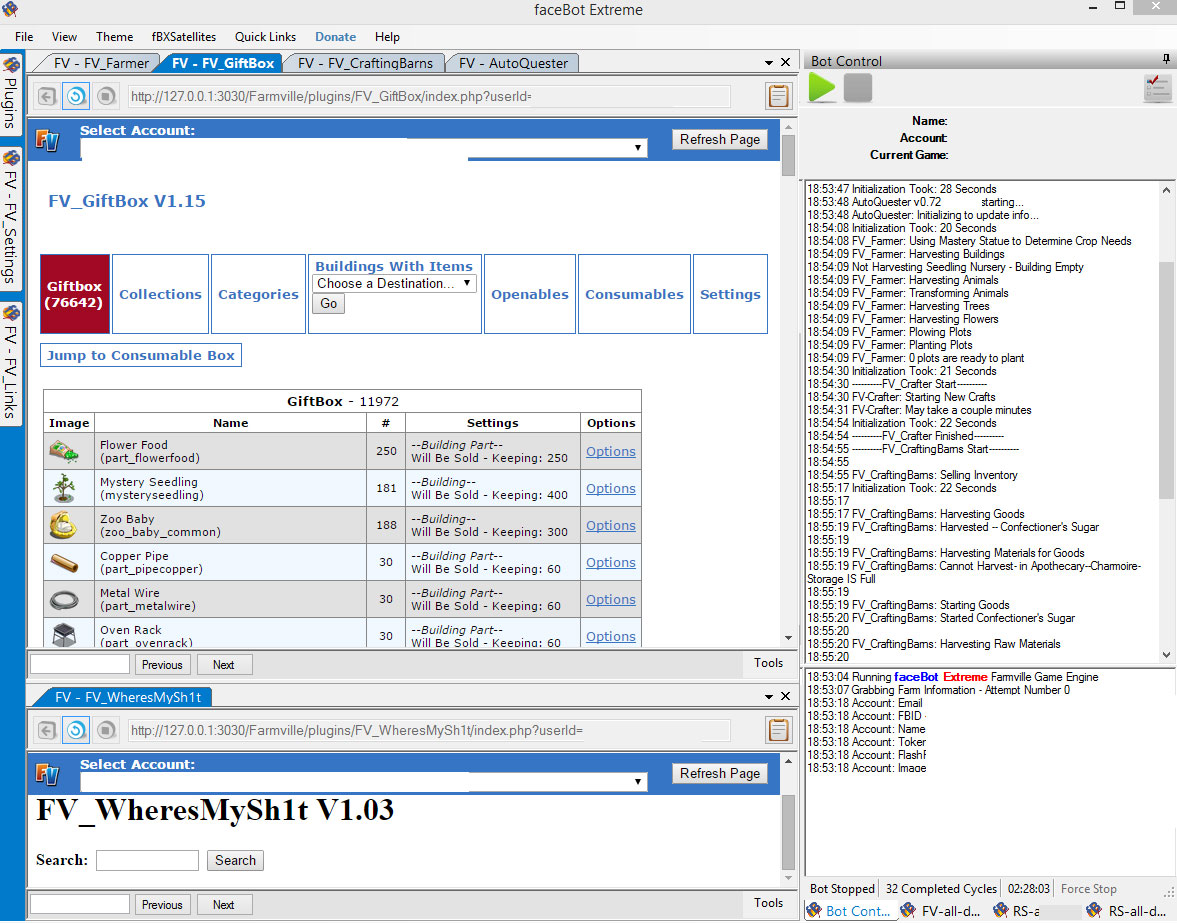Screen dimensions: 1177x923
Task: Click Donate menu item
Action: tap(336, 37)
